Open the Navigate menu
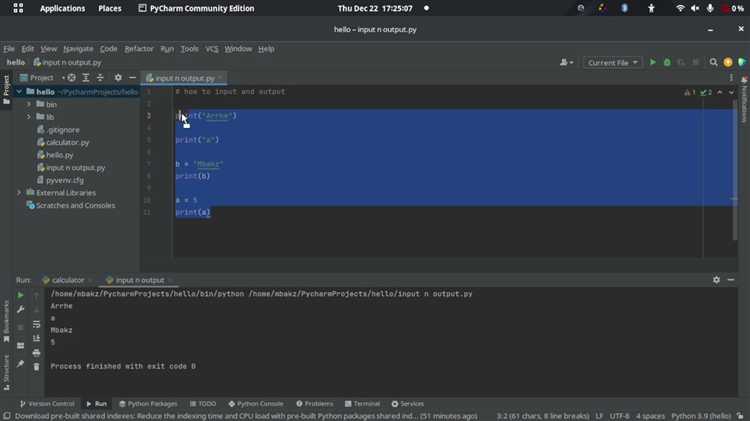This screenshot has width=750, height=421. point(78,49)
